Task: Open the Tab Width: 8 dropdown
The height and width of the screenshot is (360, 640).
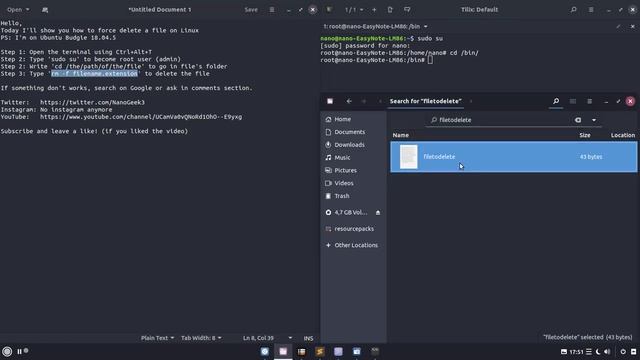Action: pos(201,338)
